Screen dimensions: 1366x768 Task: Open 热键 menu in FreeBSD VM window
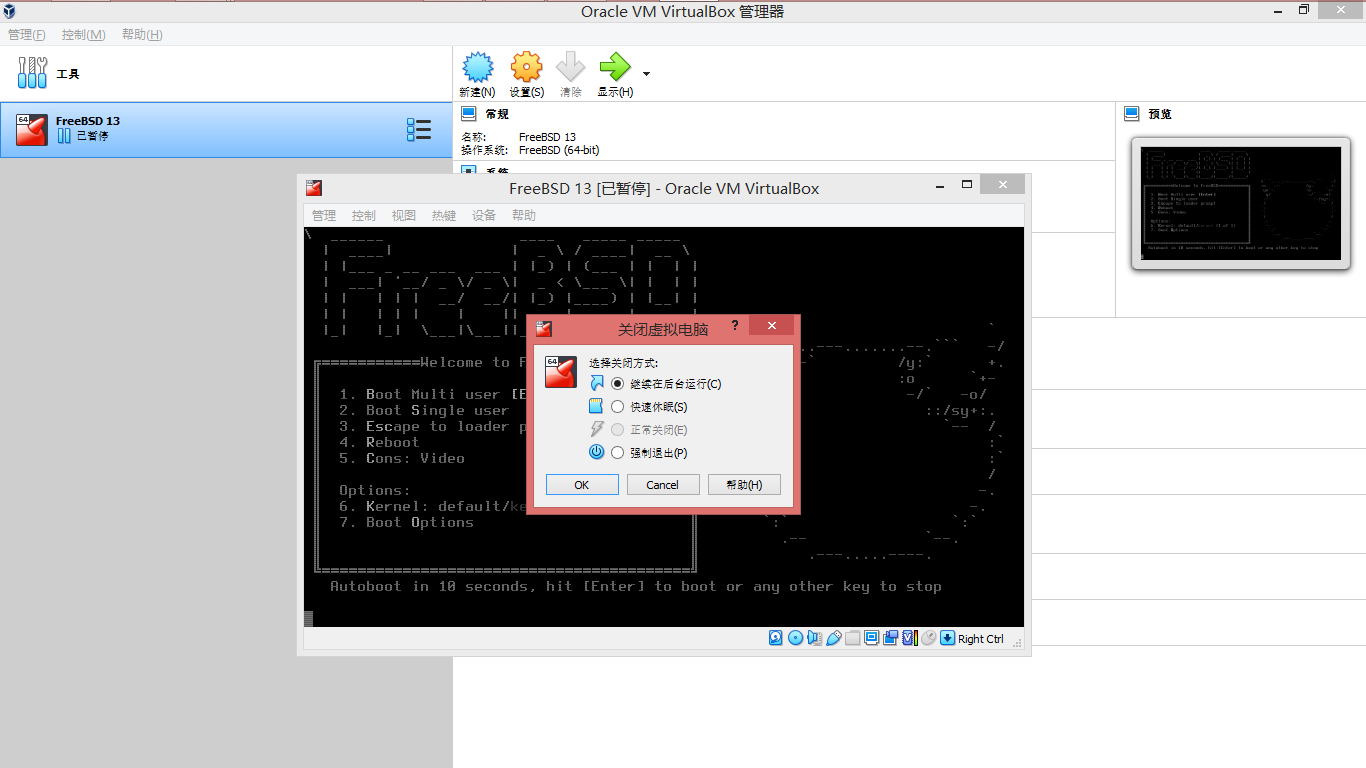tap(444, 215)
